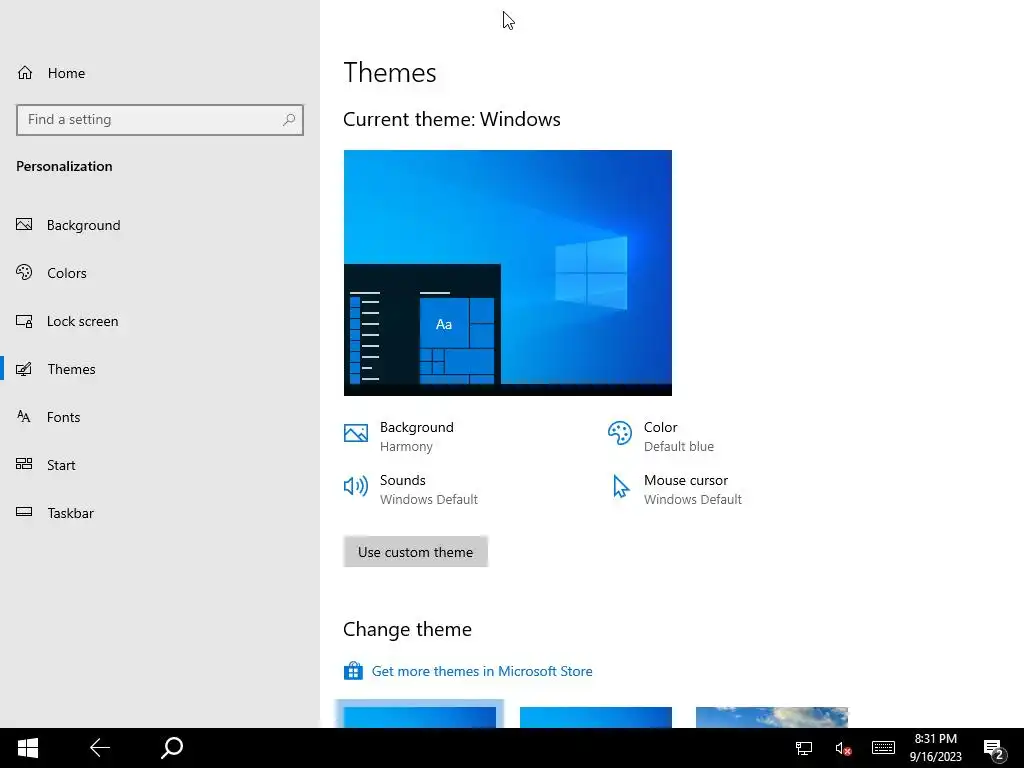
Task: Open Get more themes in Microsoft Store
Action: coord(482,671)
